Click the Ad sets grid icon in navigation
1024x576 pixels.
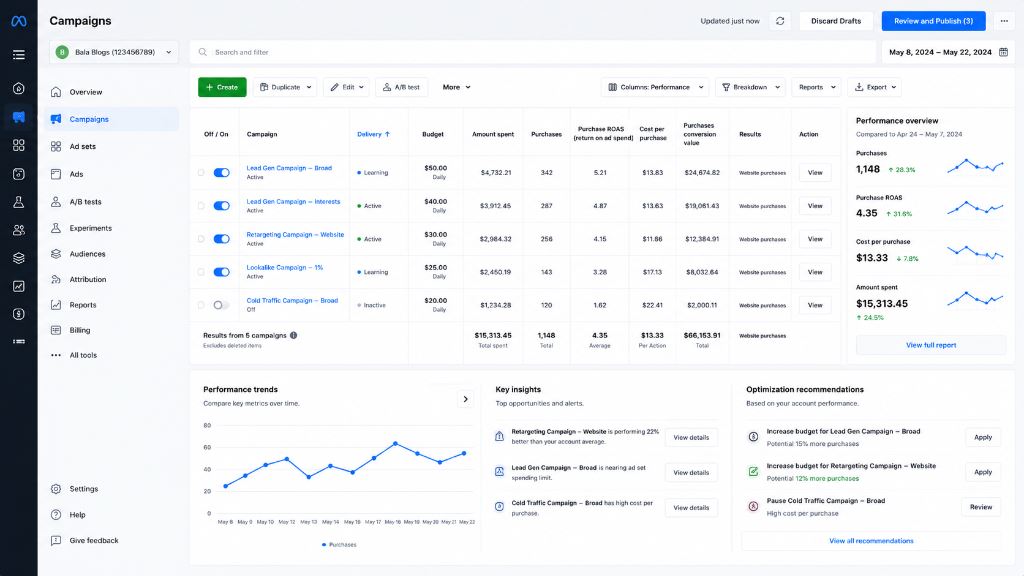click(x=56, y=146)
